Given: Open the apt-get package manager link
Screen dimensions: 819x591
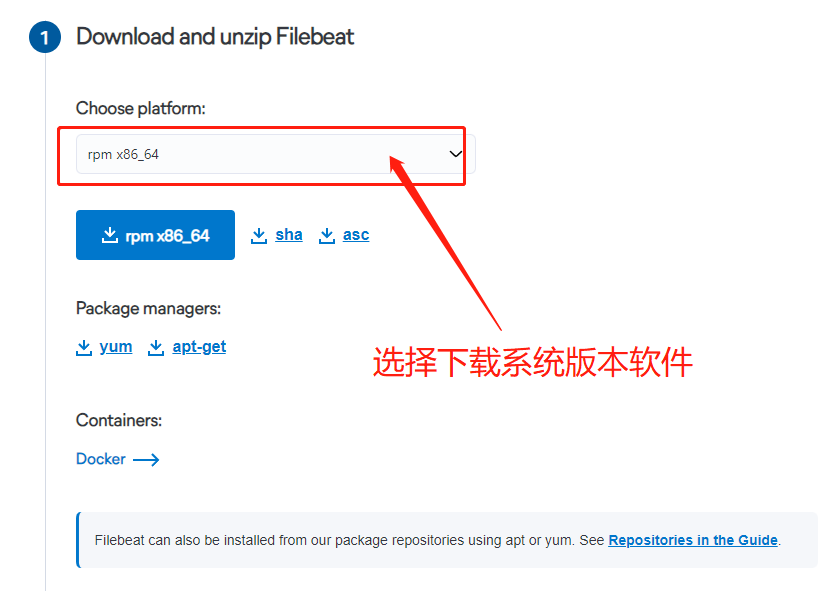Looking at the screenshot, I should tap(199, 346).
